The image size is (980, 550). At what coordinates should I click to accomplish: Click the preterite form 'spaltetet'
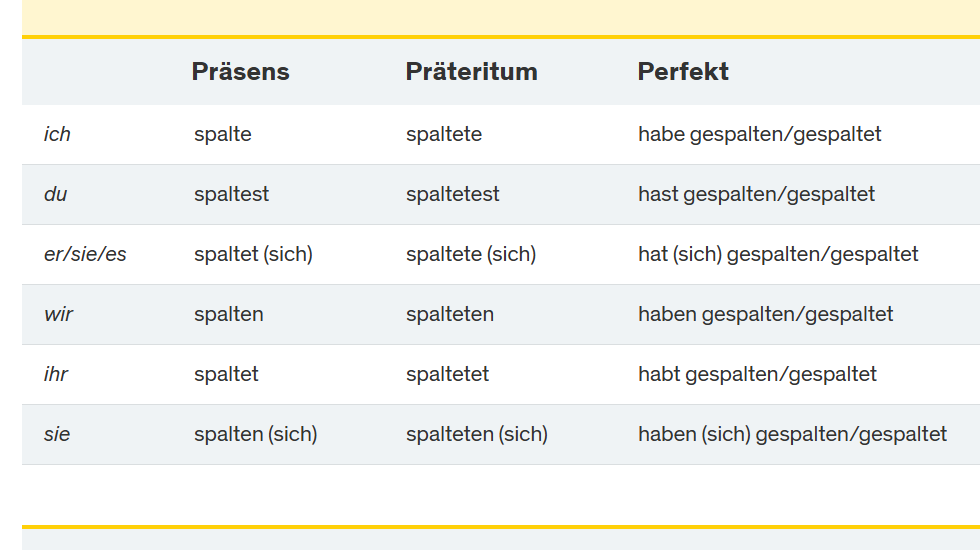point(447,374)
